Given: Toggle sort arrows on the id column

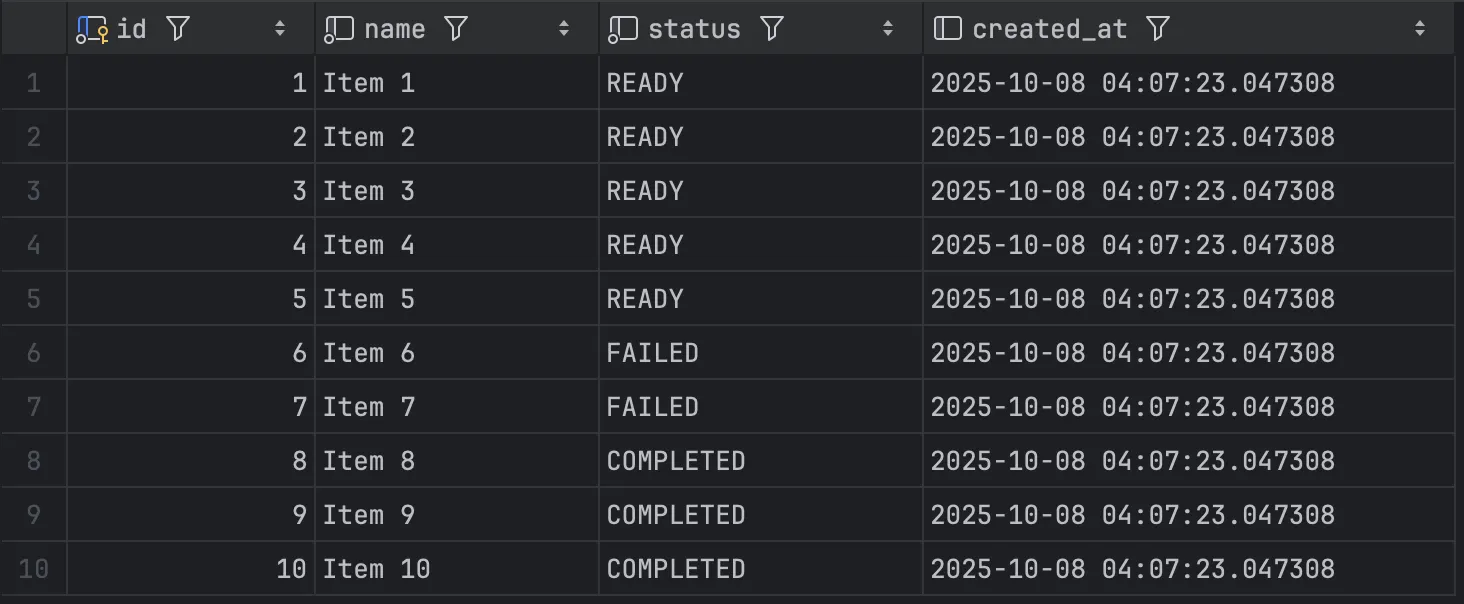Looking at the screenshot, I should [280, 29].
